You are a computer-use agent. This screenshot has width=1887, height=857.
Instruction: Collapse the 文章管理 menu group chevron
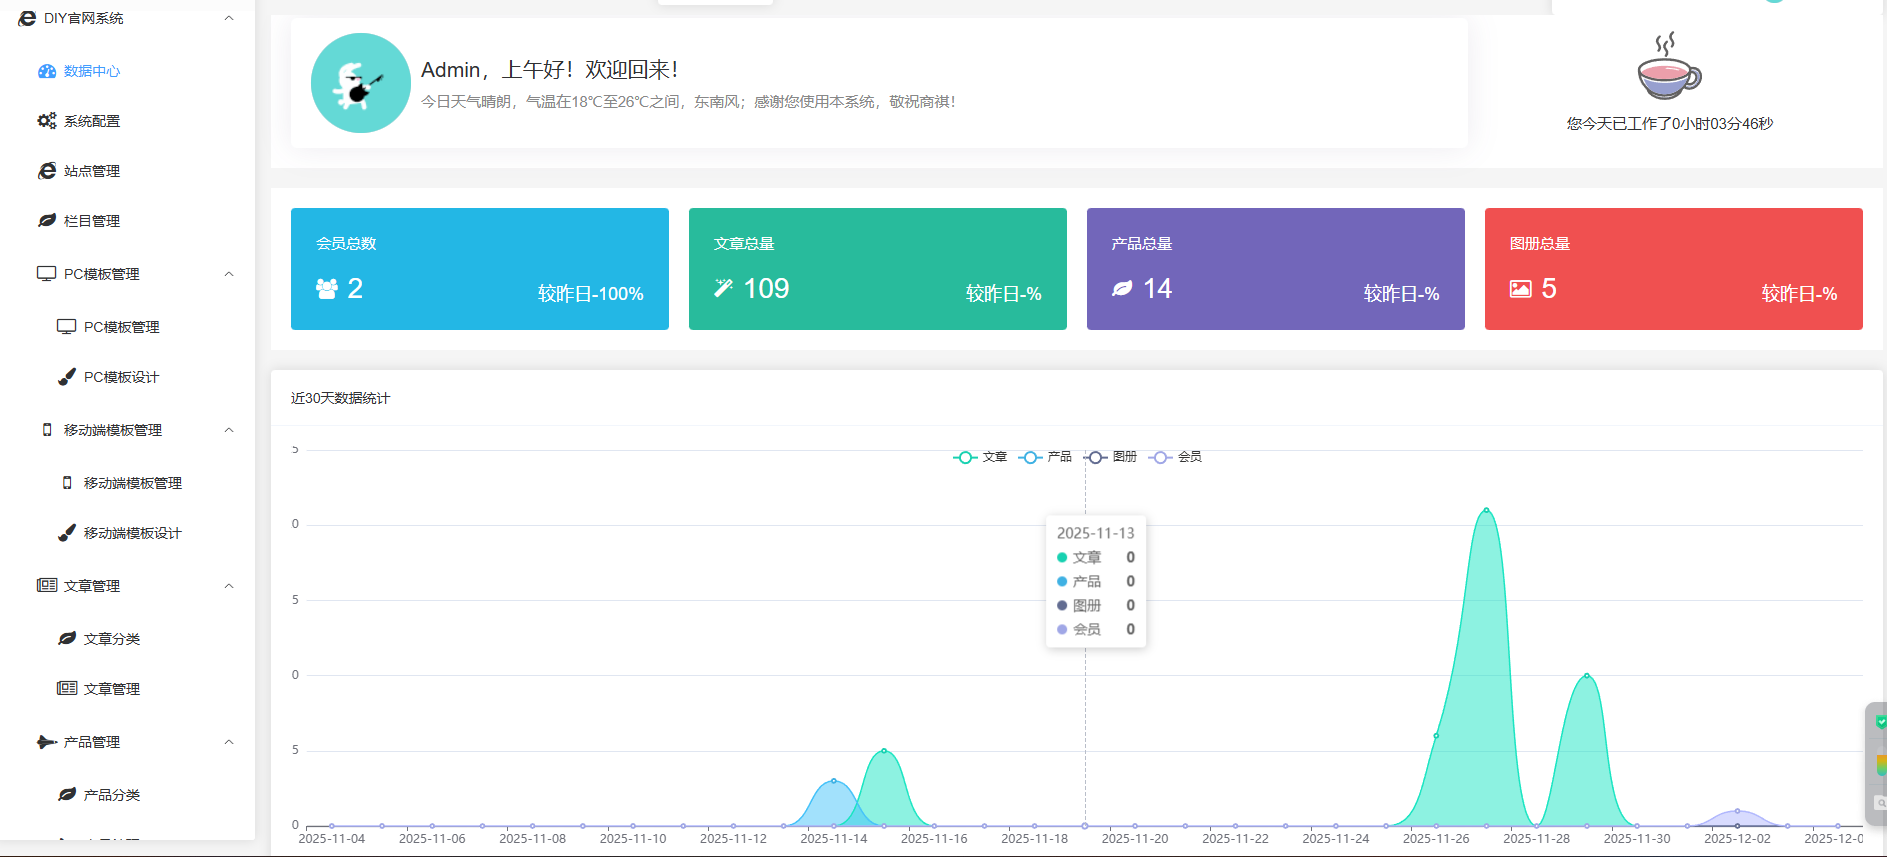pyautogui.click(x=229, y=586)
